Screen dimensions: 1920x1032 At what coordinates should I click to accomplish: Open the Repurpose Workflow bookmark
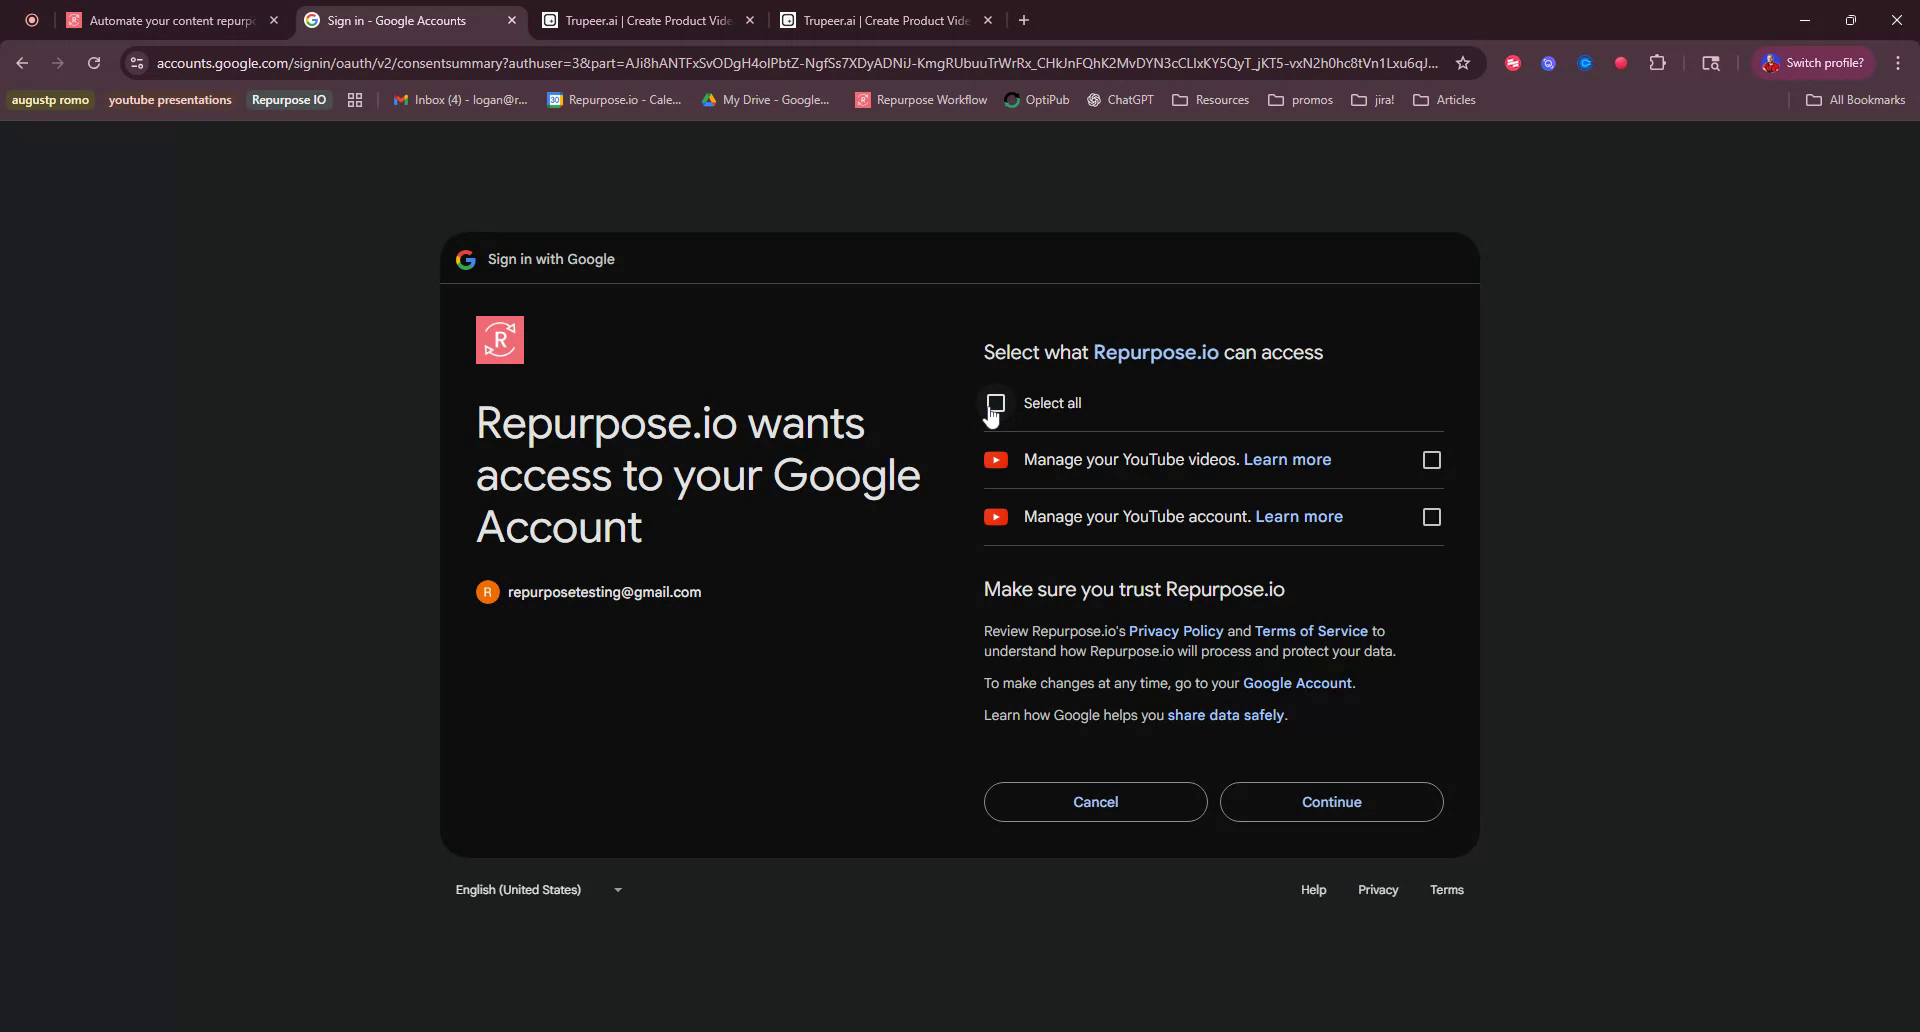point(920,100)
